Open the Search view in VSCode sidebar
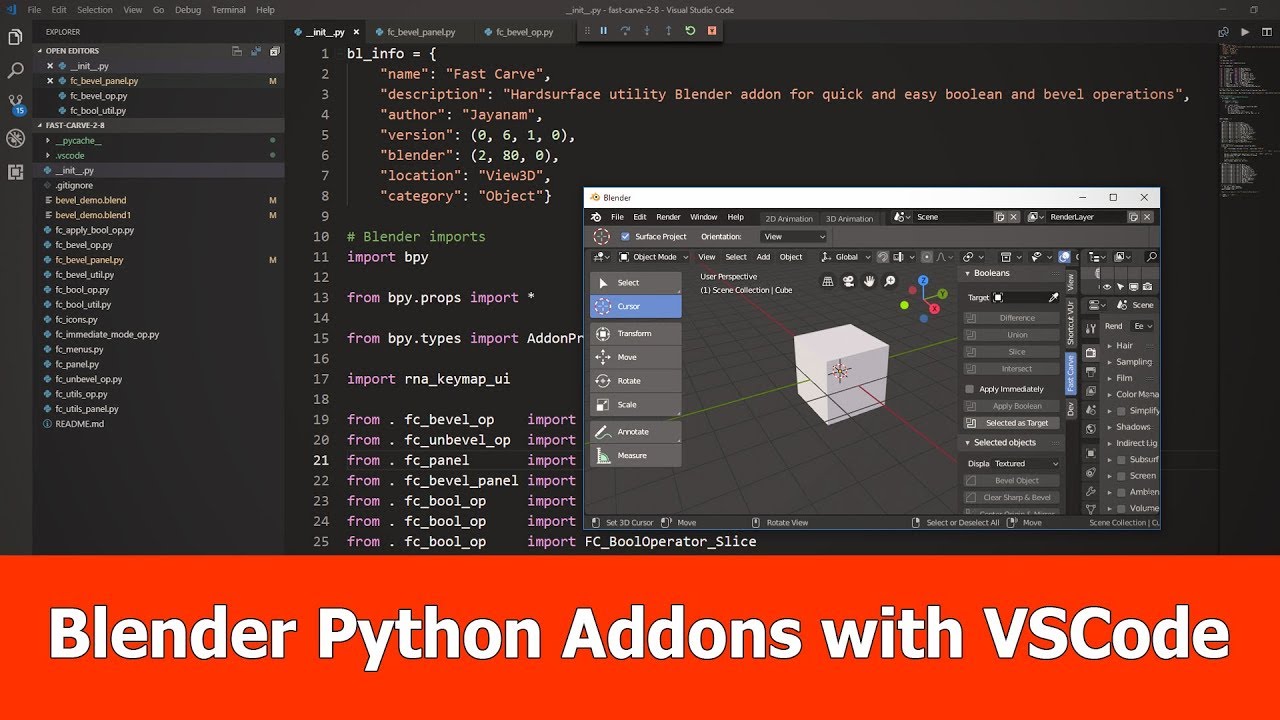The height and width of the screenshot is (720, 1280). pyautogui.click(x=14, y=70)
